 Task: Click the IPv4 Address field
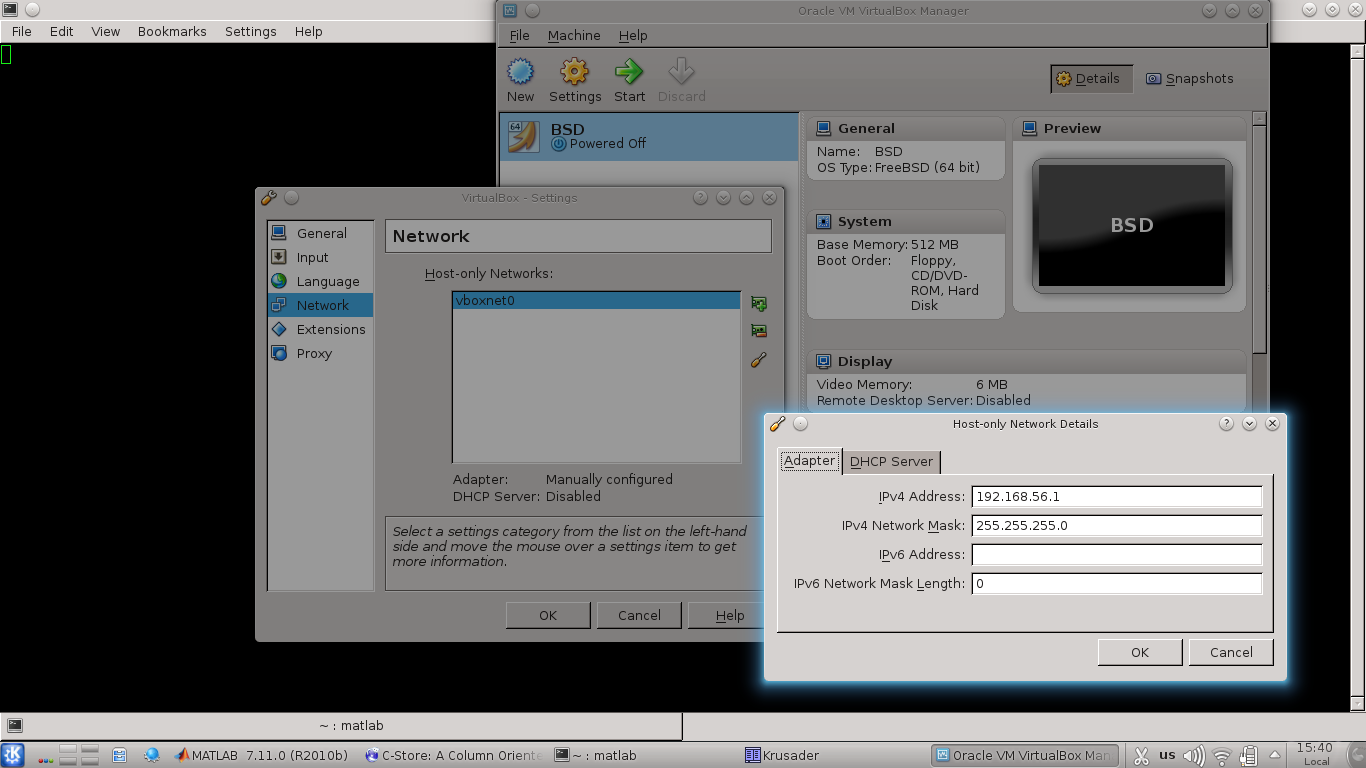coord(1117,497)
